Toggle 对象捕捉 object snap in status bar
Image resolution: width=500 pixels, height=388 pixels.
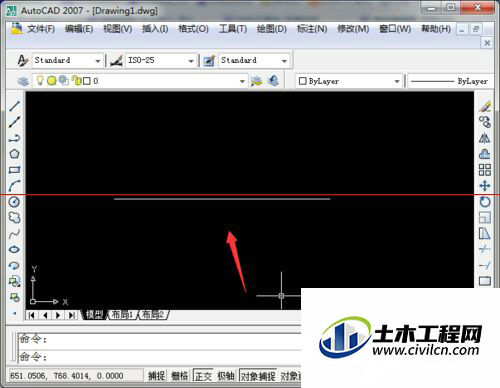click(258, 376)
